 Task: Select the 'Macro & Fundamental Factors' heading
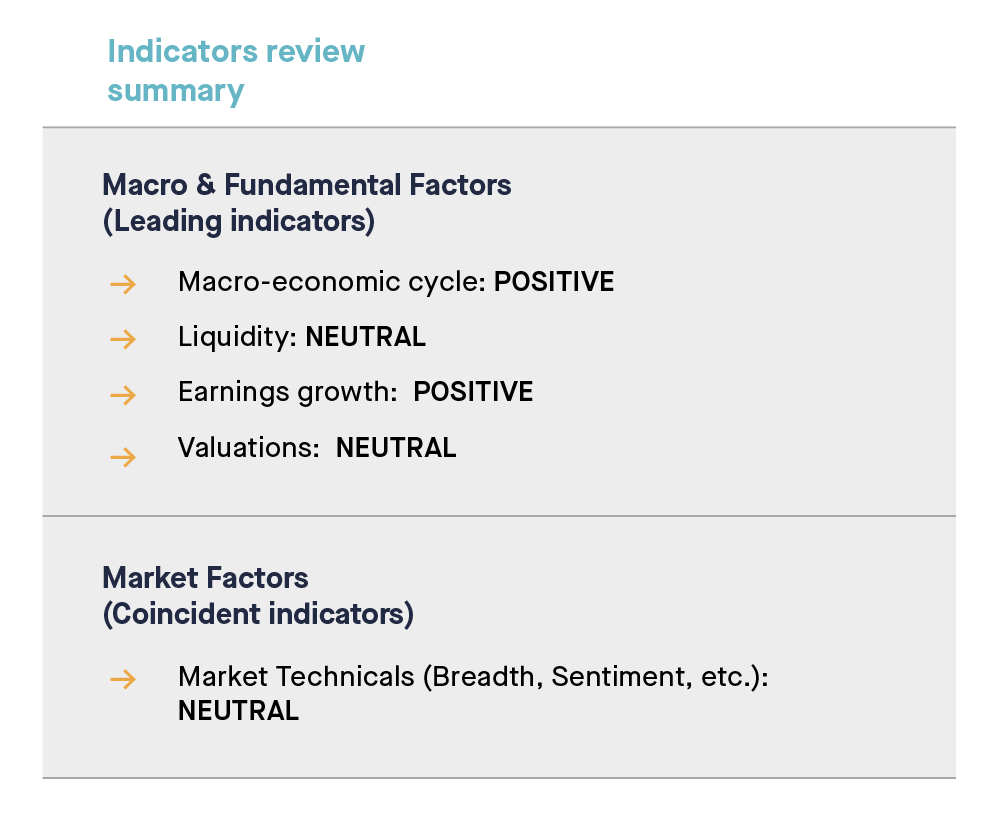point(307,185)
